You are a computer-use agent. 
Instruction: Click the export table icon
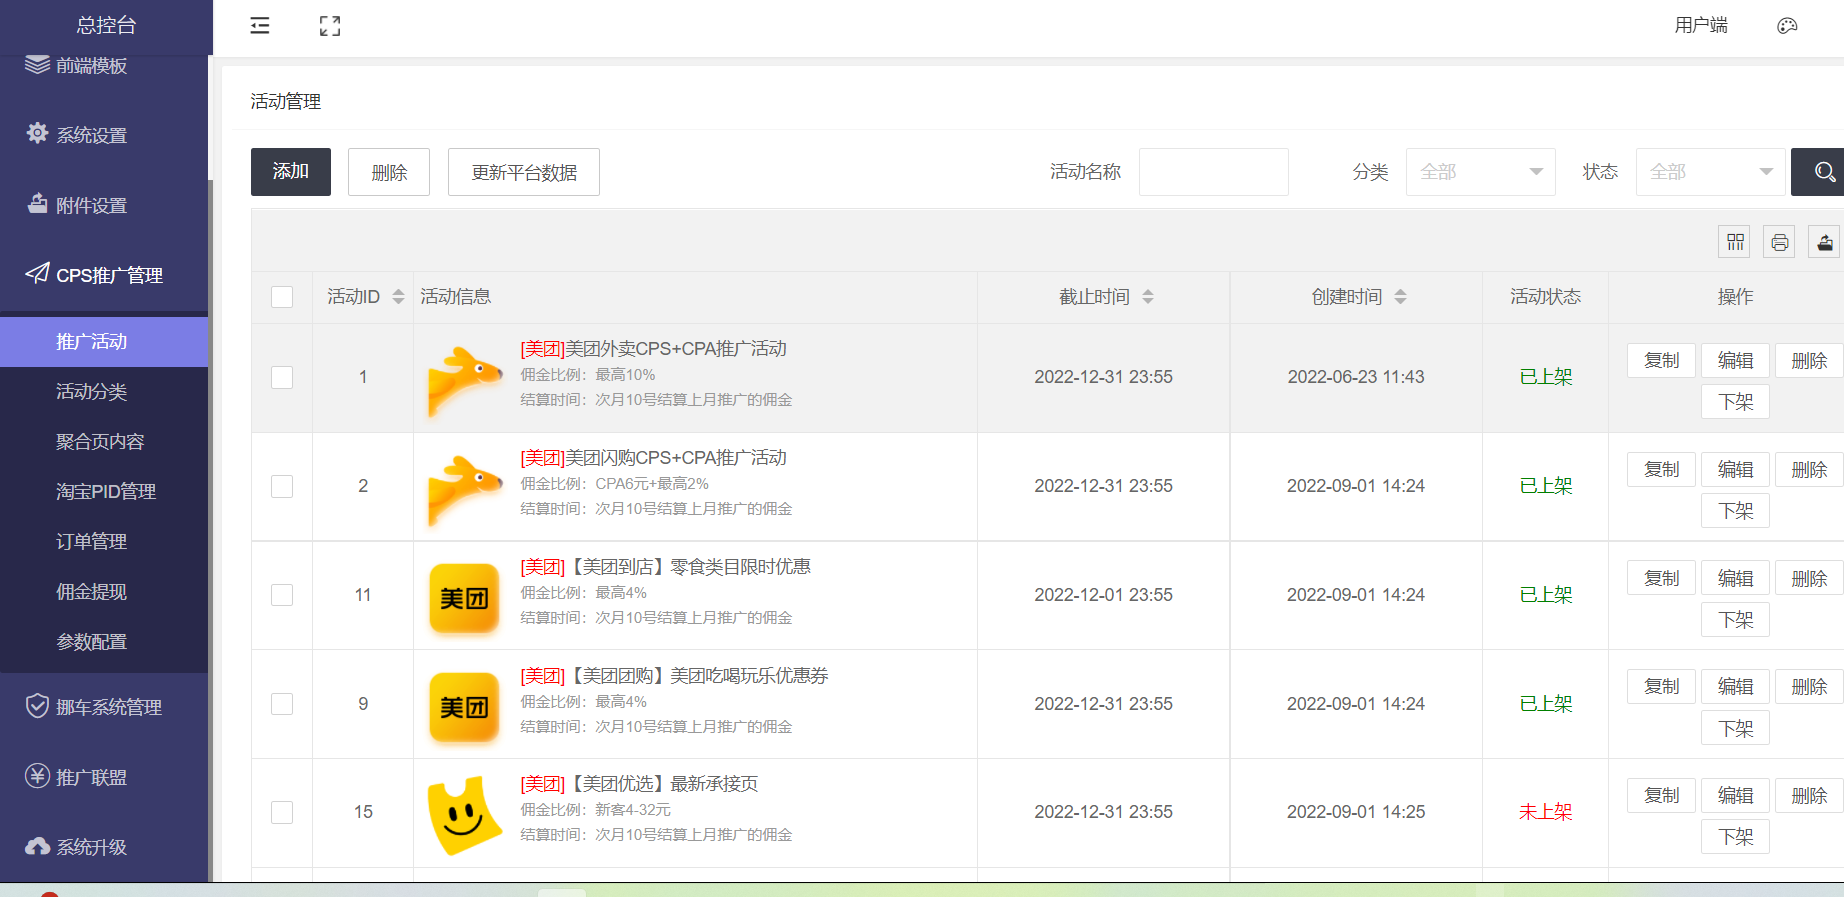1824,242
